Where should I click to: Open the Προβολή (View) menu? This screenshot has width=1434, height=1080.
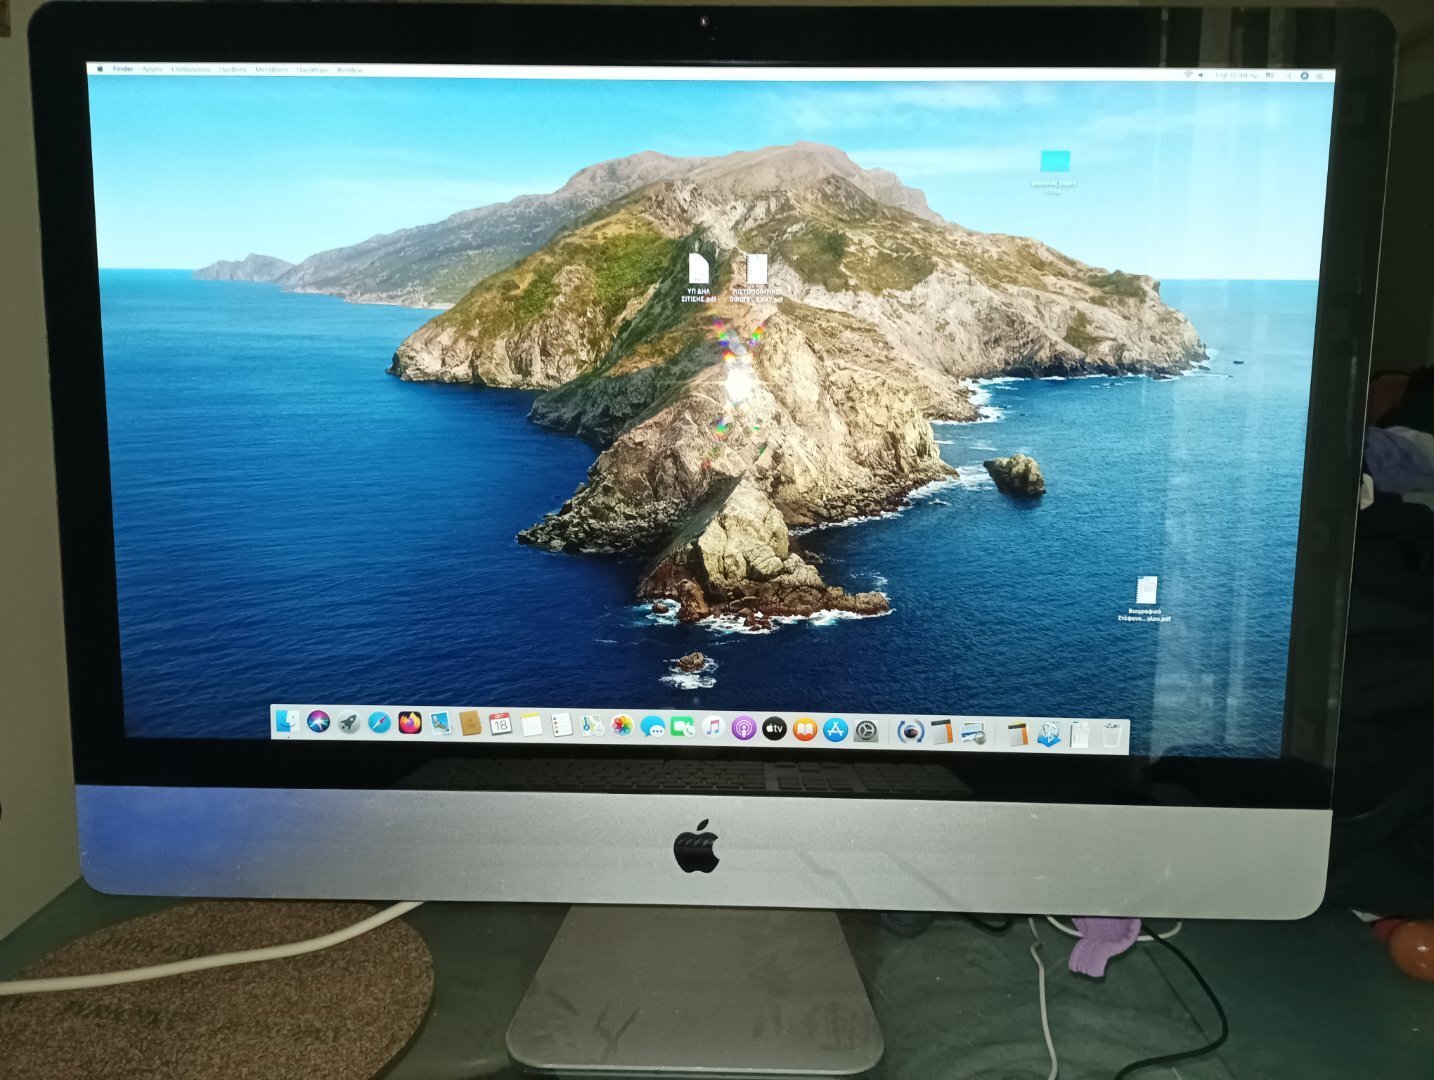(233, 69)
